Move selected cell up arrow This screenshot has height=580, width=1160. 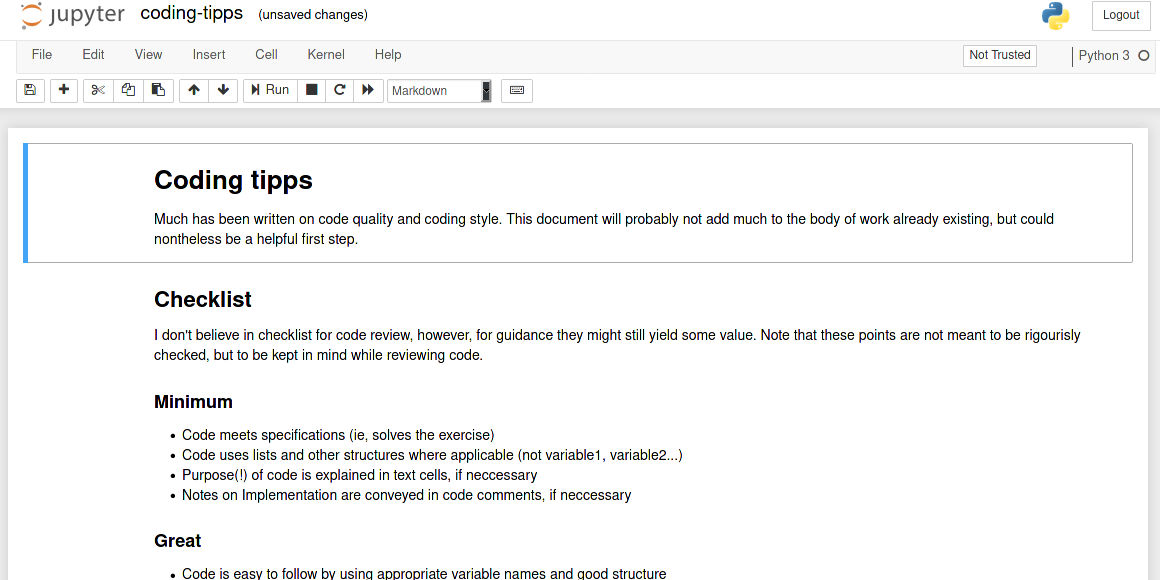(x=194, y=90)
